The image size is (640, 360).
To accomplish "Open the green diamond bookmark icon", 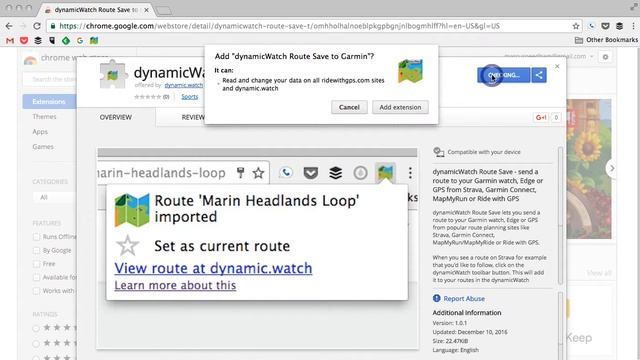I will pyautogui.click(x=66, y=40).
